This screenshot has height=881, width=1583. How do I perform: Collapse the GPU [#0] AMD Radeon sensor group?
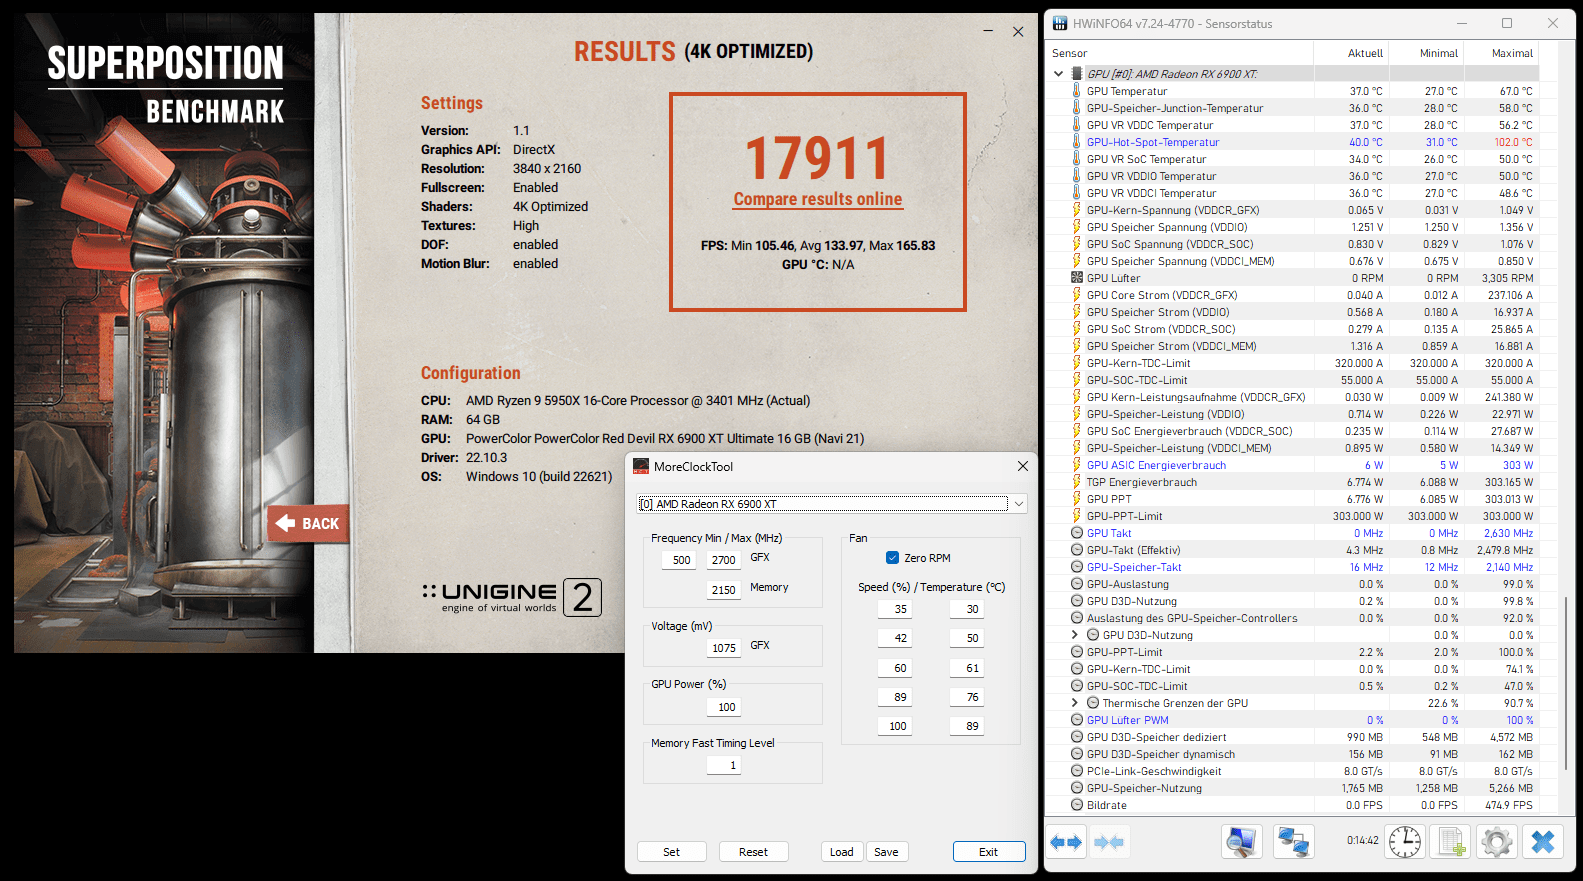click(x=1058, y=74)
